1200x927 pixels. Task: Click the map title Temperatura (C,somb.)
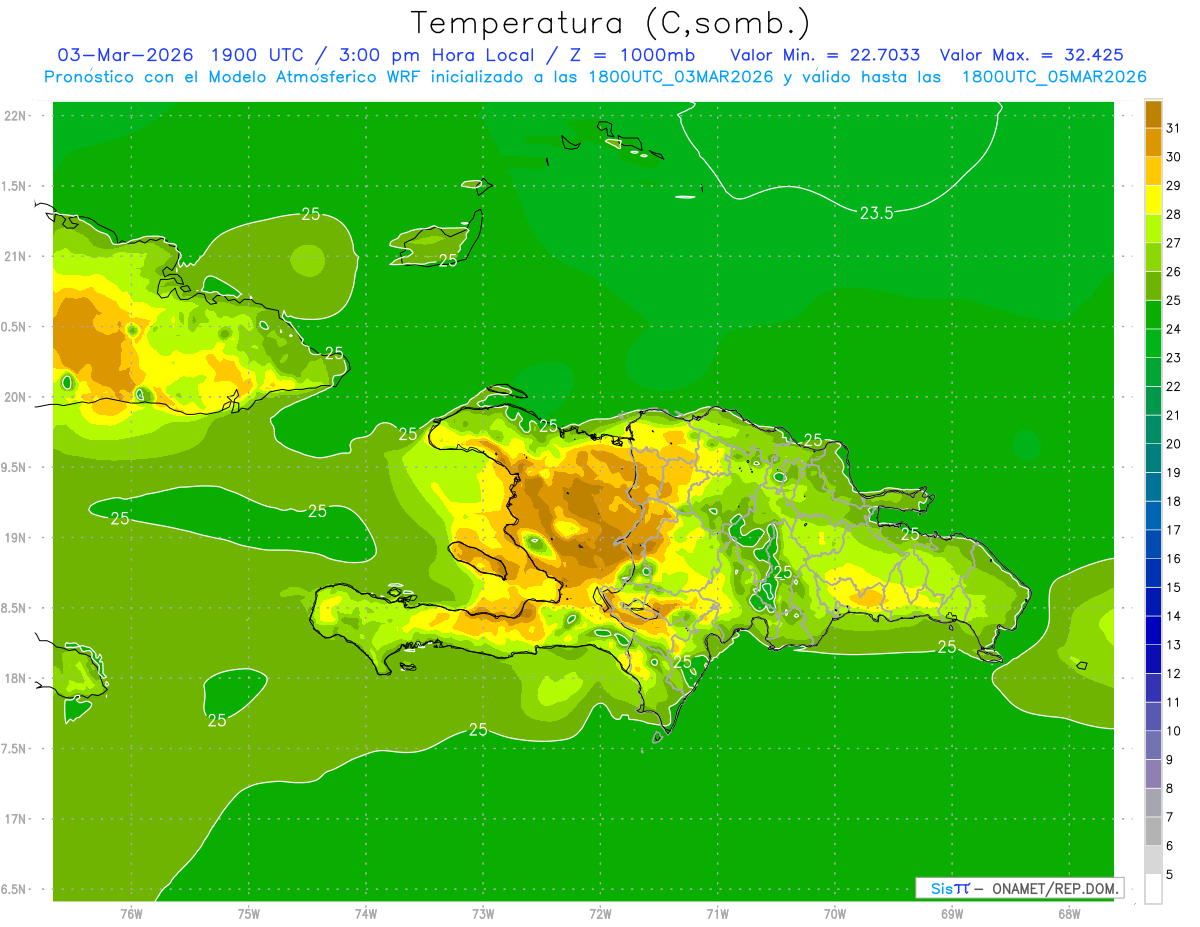tap(610, 22)
